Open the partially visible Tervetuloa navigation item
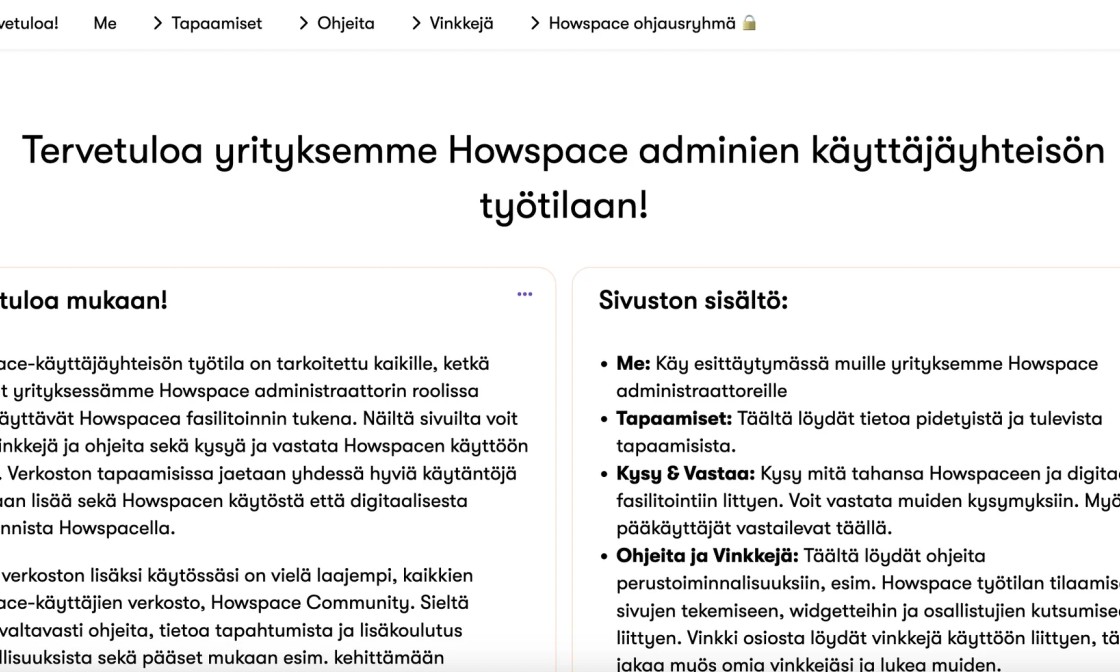 pos(29,24)
